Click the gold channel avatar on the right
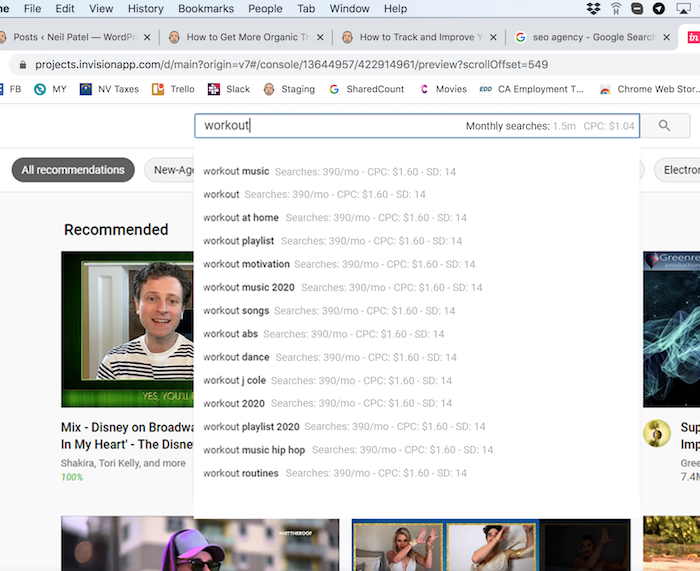The image size is (700, 571). click(x=657, y=433)
